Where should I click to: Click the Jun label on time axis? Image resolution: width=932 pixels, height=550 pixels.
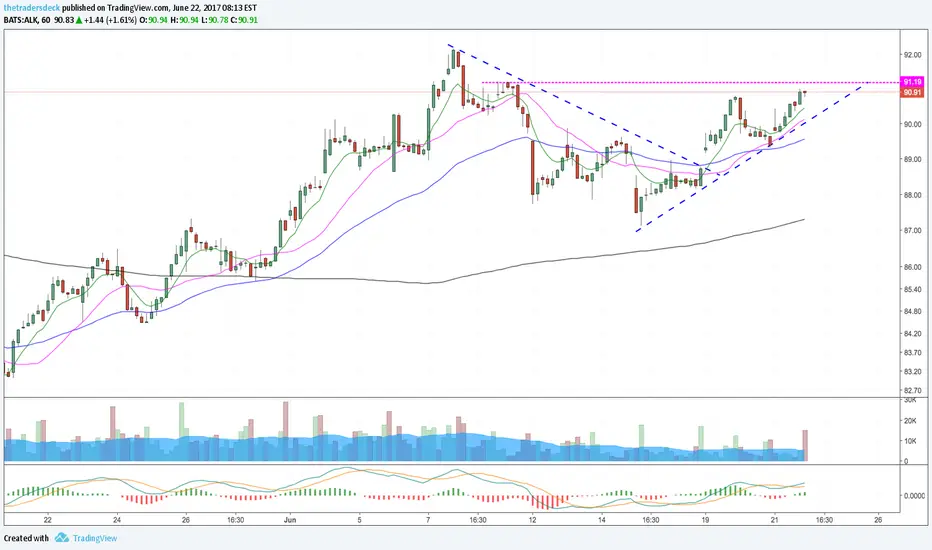(x=289, y=520)
